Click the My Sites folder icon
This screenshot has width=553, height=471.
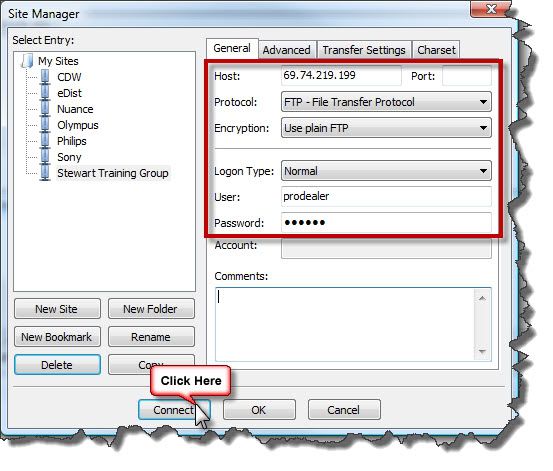tap(27, 61)
